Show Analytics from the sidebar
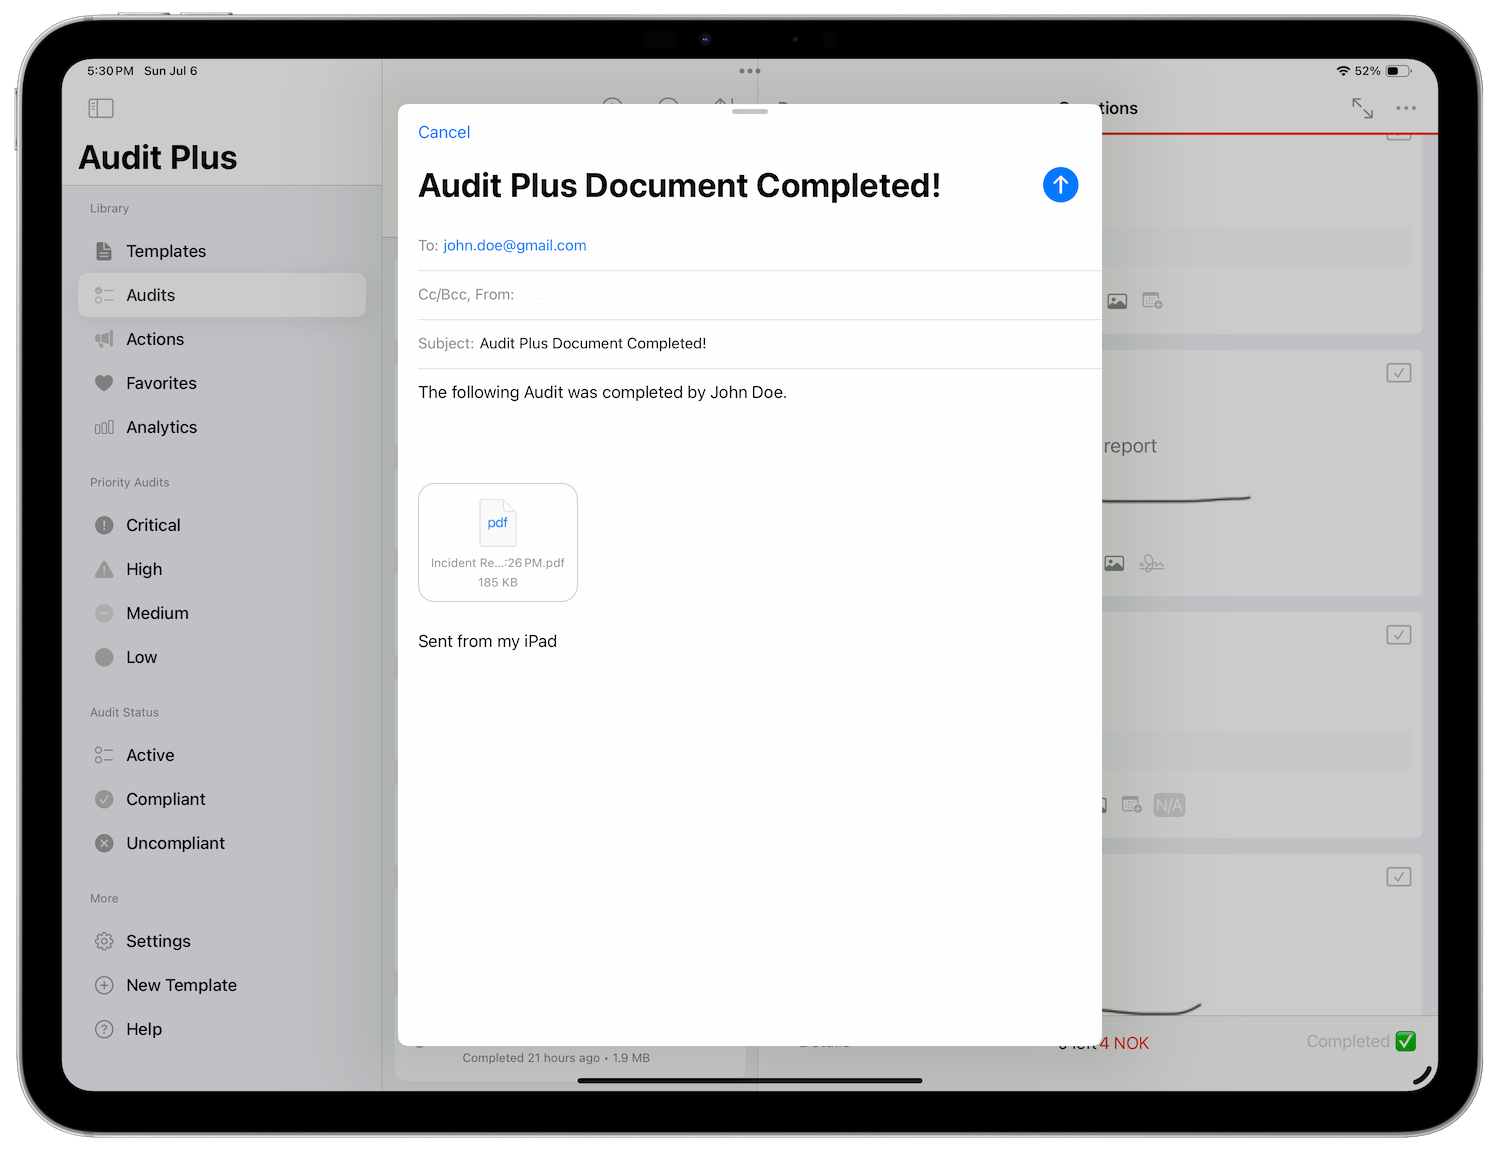This screenshot has width=1500, height=1150. [x=222, y=427]
